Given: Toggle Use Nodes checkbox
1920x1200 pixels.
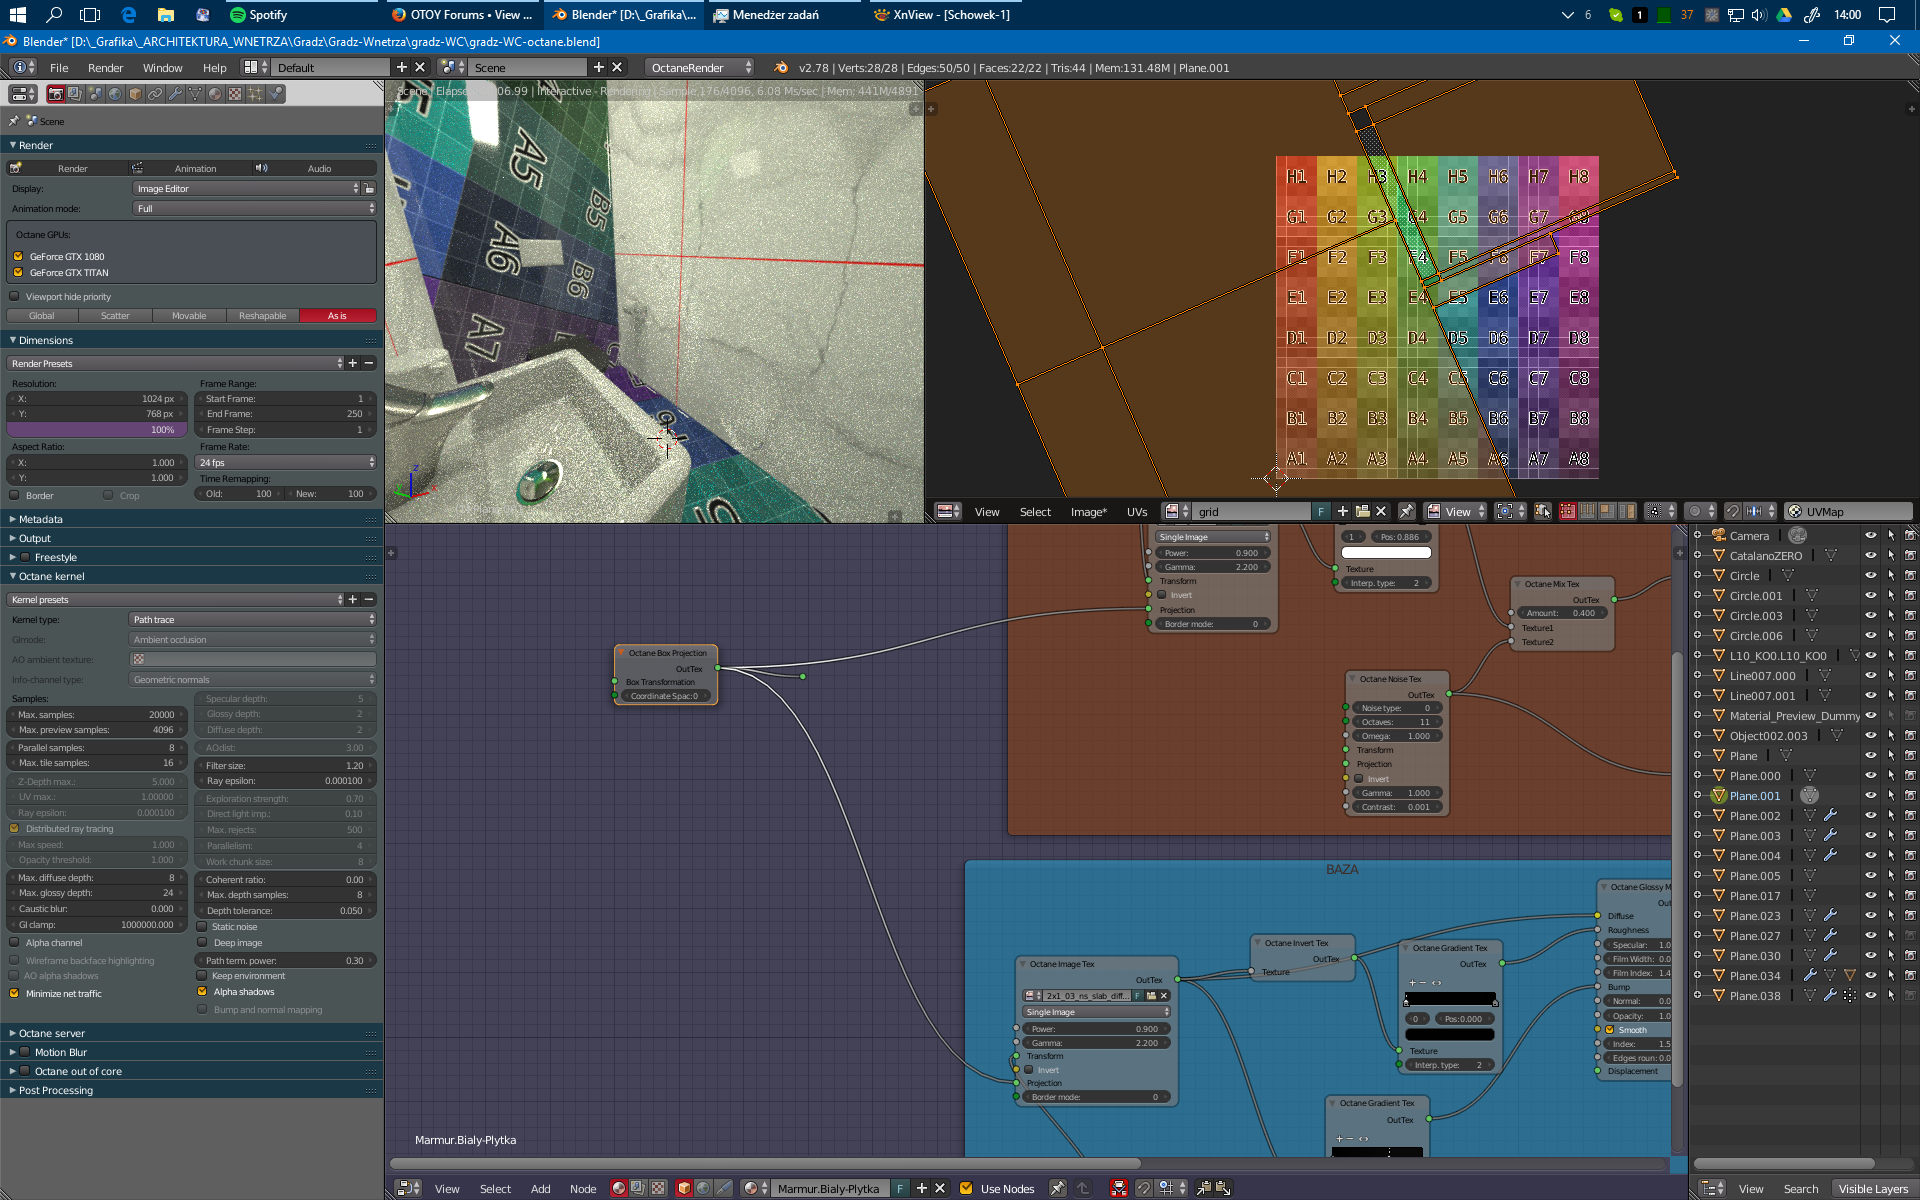Looking at the screenshot, I should [x=966, y=1189].
